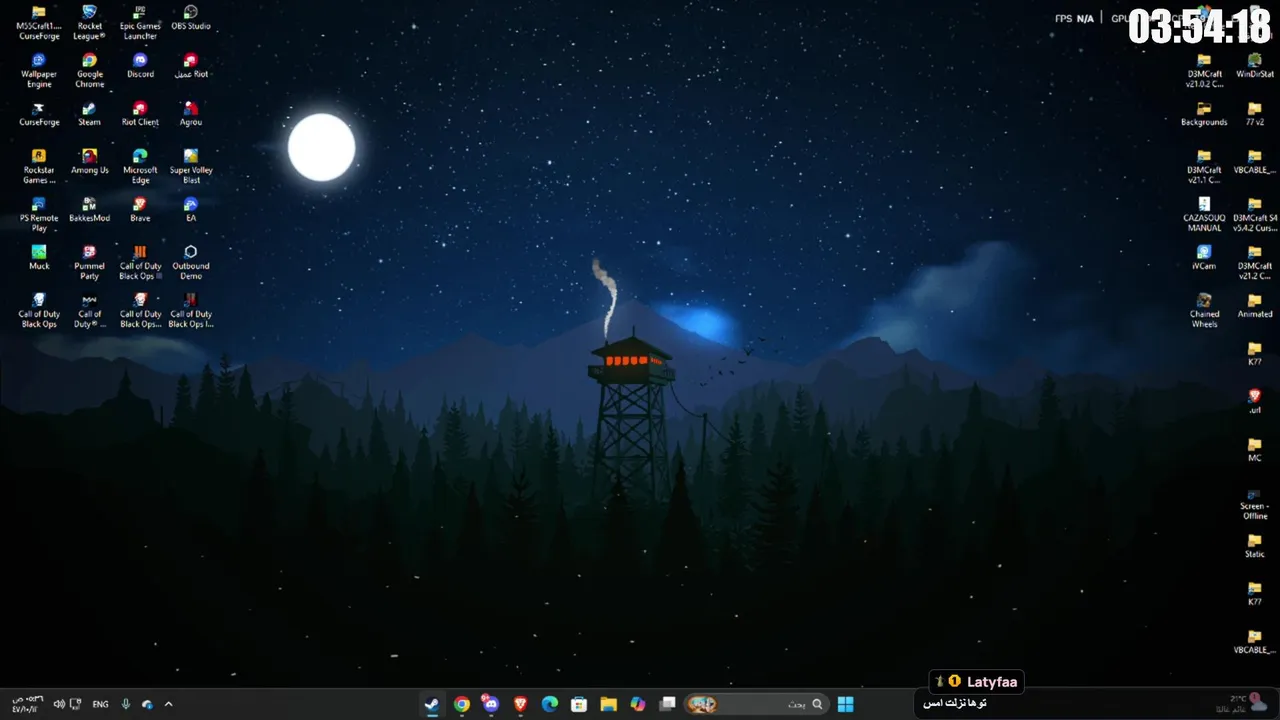The width and height of the screenshot is (1280, 720).
Task: Select the Brave browser desktop shortcut
Action: point(140,211)
